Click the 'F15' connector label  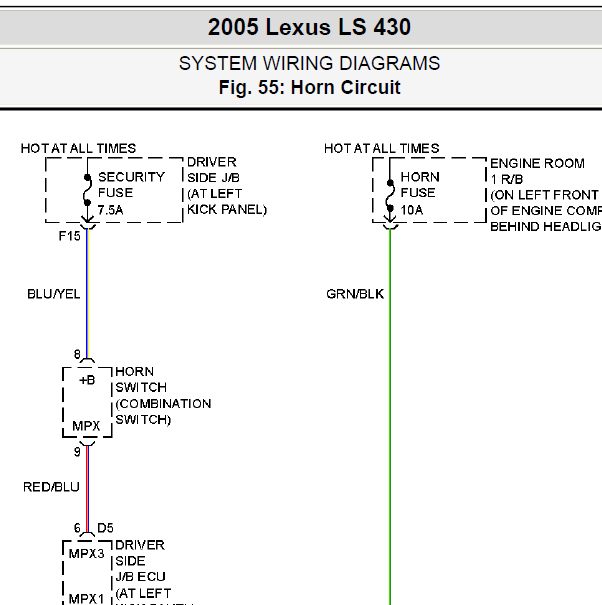pos(69,236)
